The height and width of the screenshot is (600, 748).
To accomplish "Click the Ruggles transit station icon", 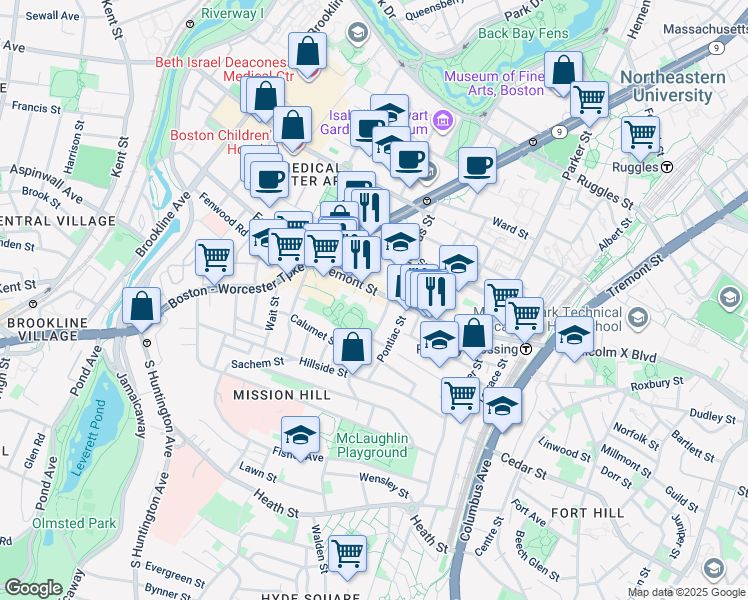I will click(667, 167).
